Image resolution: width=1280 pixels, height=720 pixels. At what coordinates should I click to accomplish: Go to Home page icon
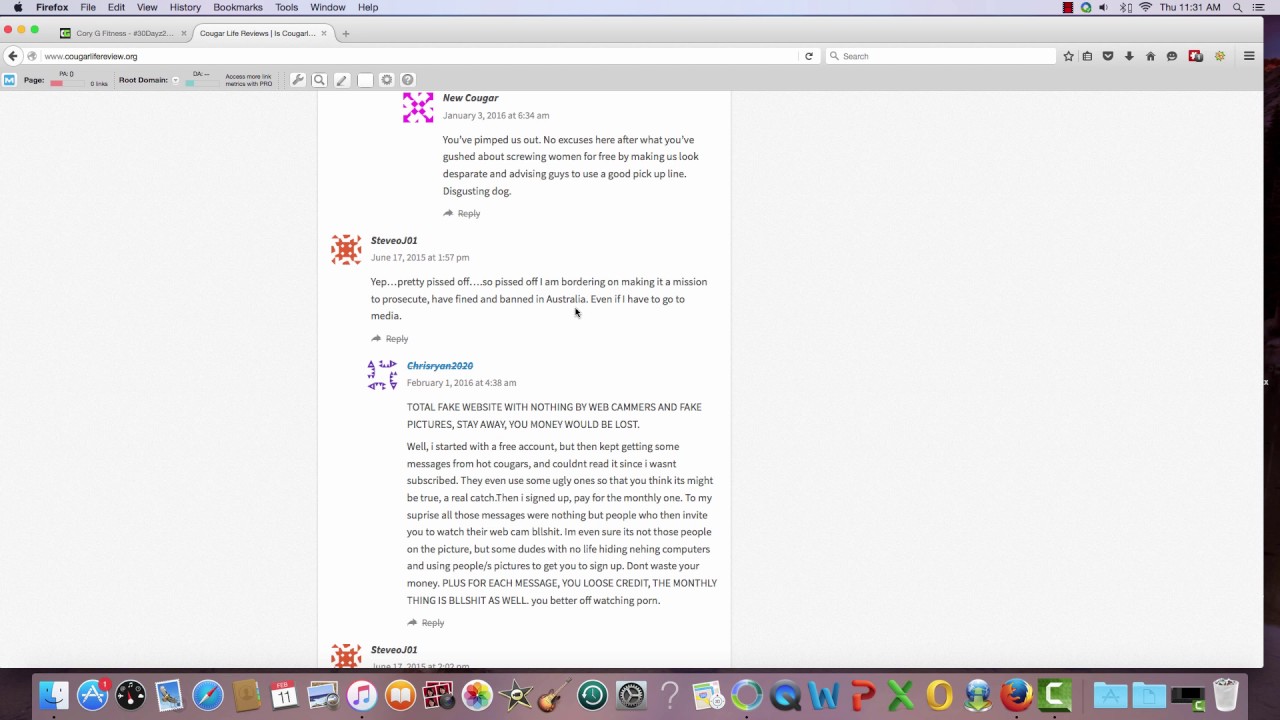point(1150,56)
